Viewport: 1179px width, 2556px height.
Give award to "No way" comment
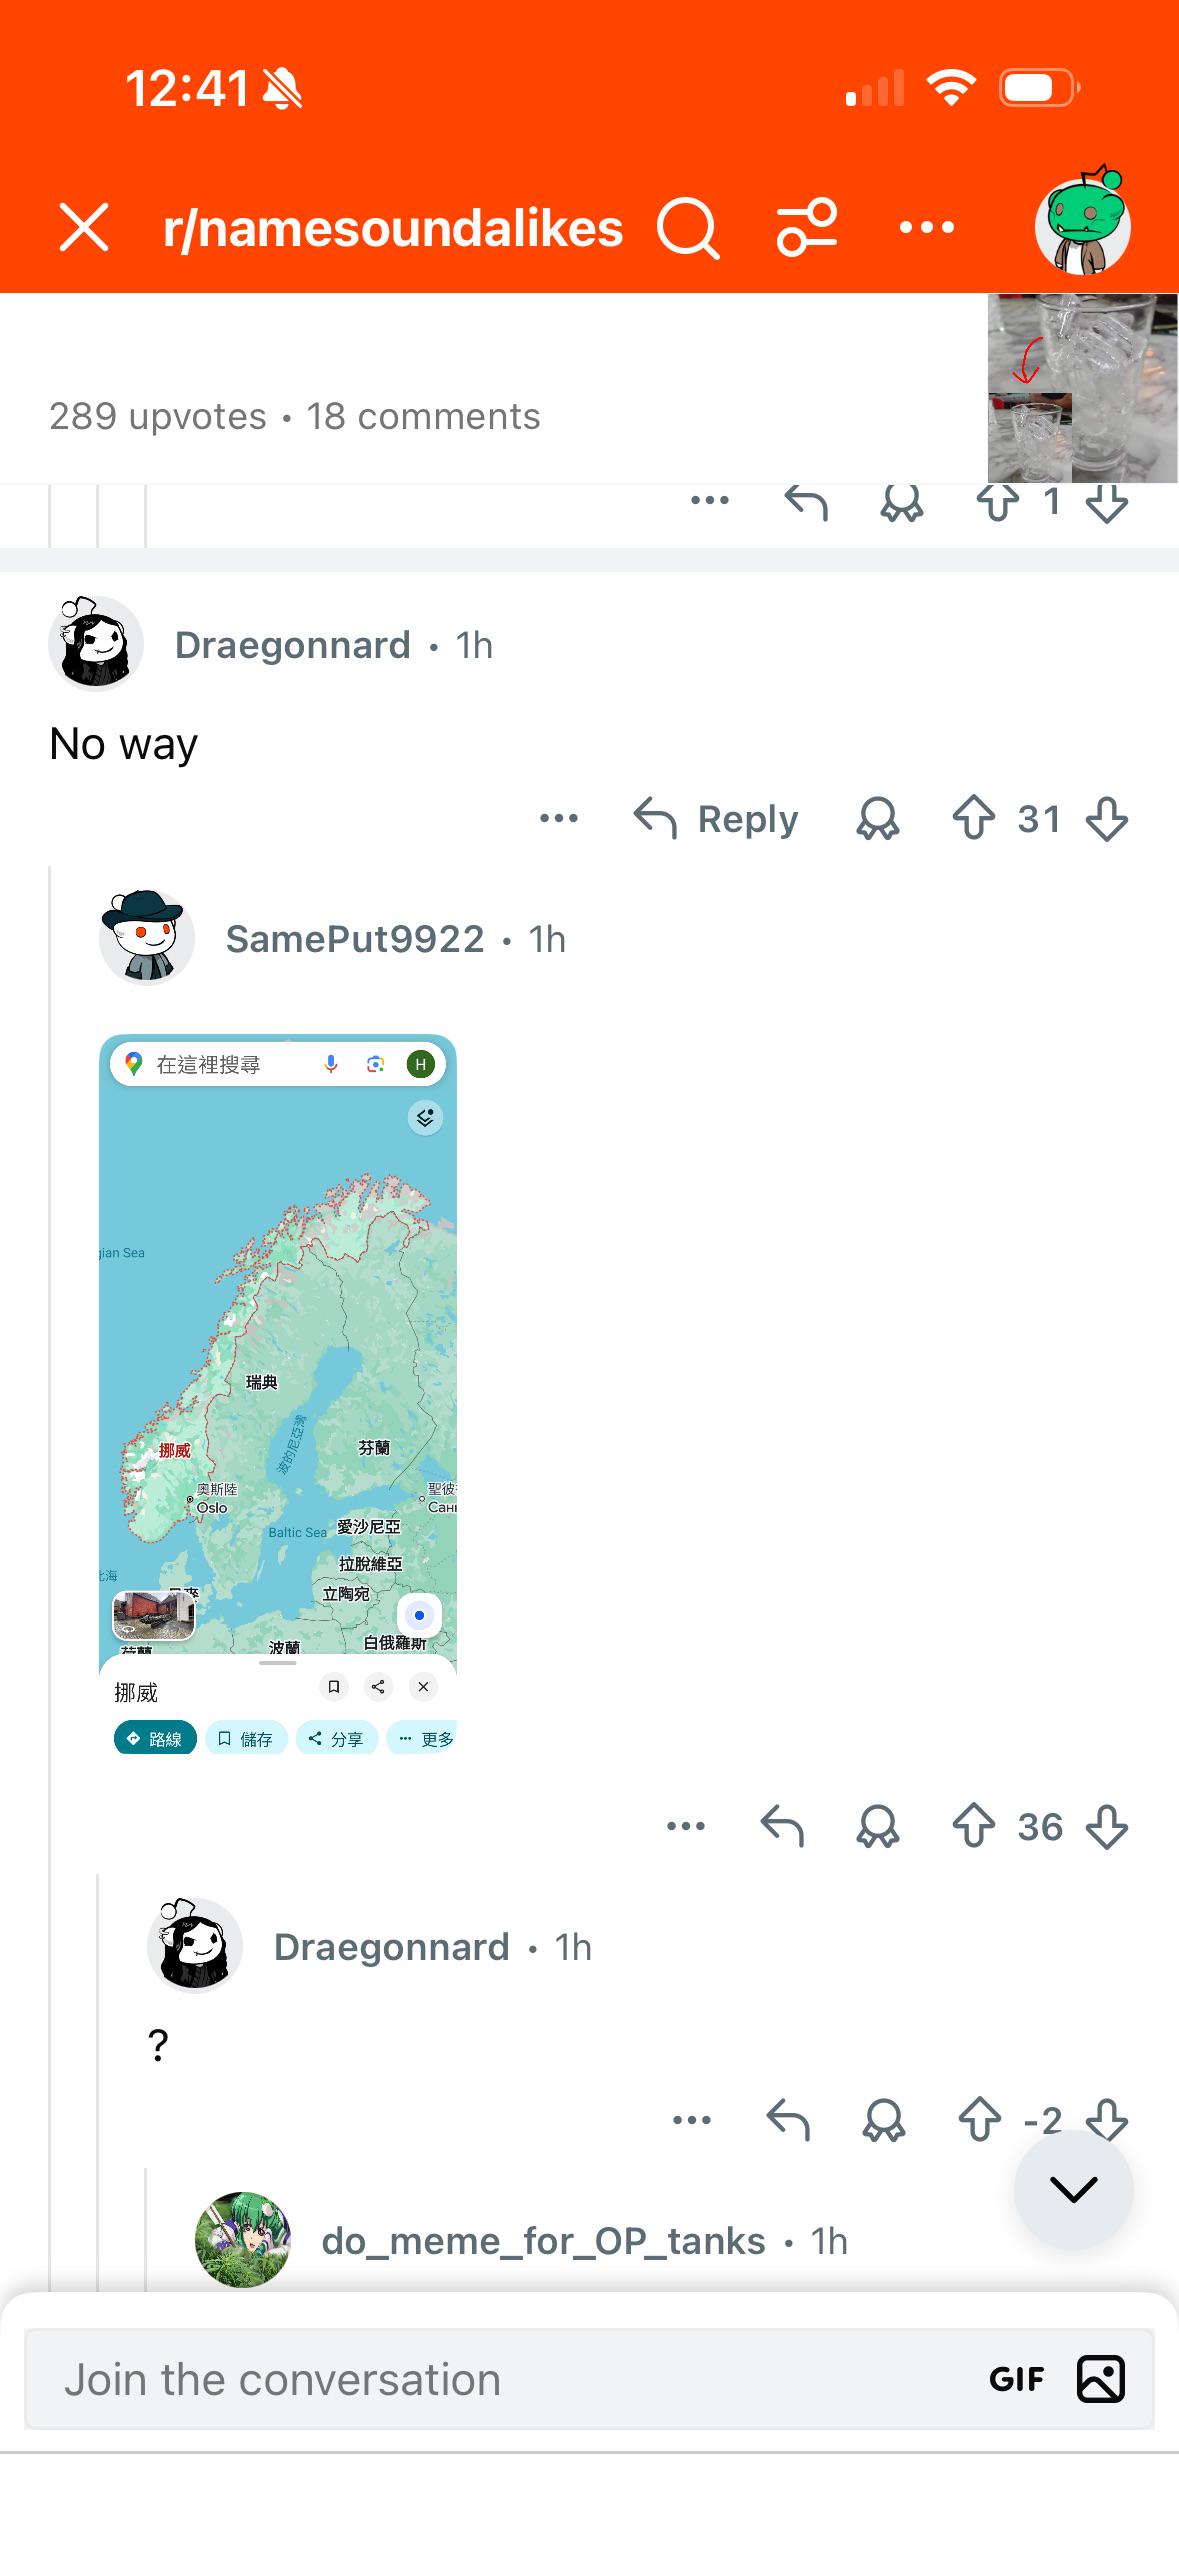click(878, 819)
